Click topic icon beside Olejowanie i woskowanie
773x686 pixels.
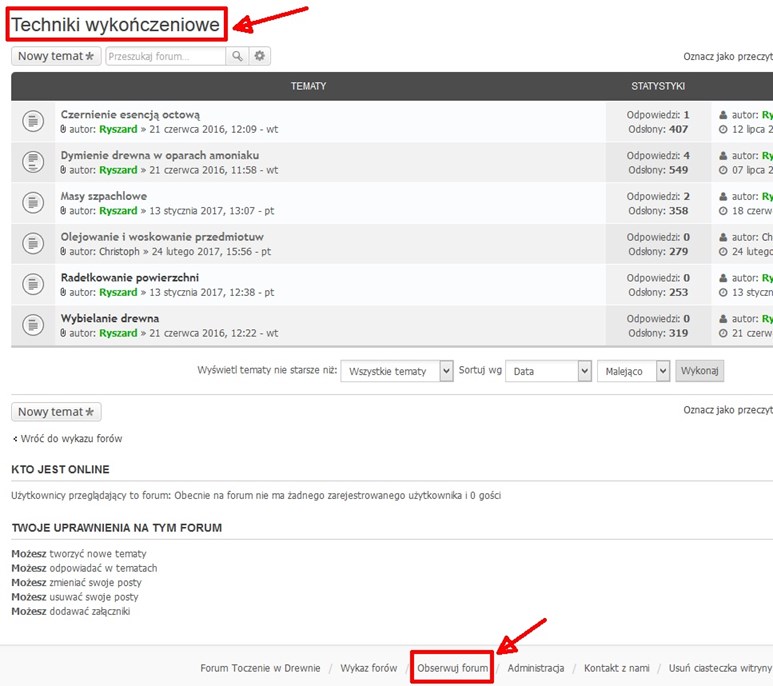[x=33, y=244]
